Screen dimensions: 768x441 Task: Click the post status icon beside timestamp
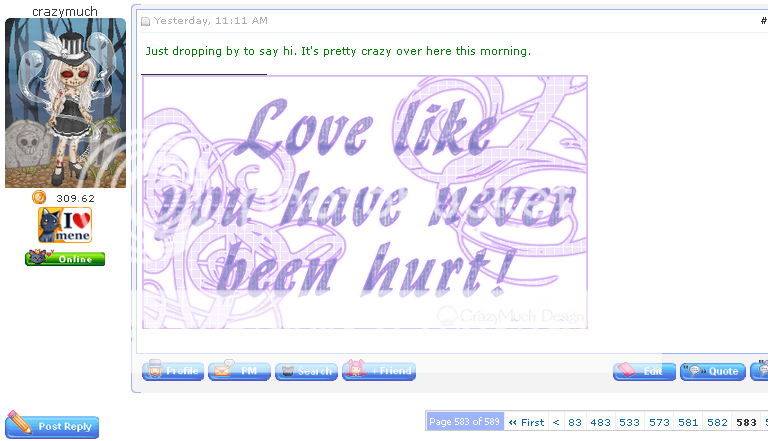point(145,21)
